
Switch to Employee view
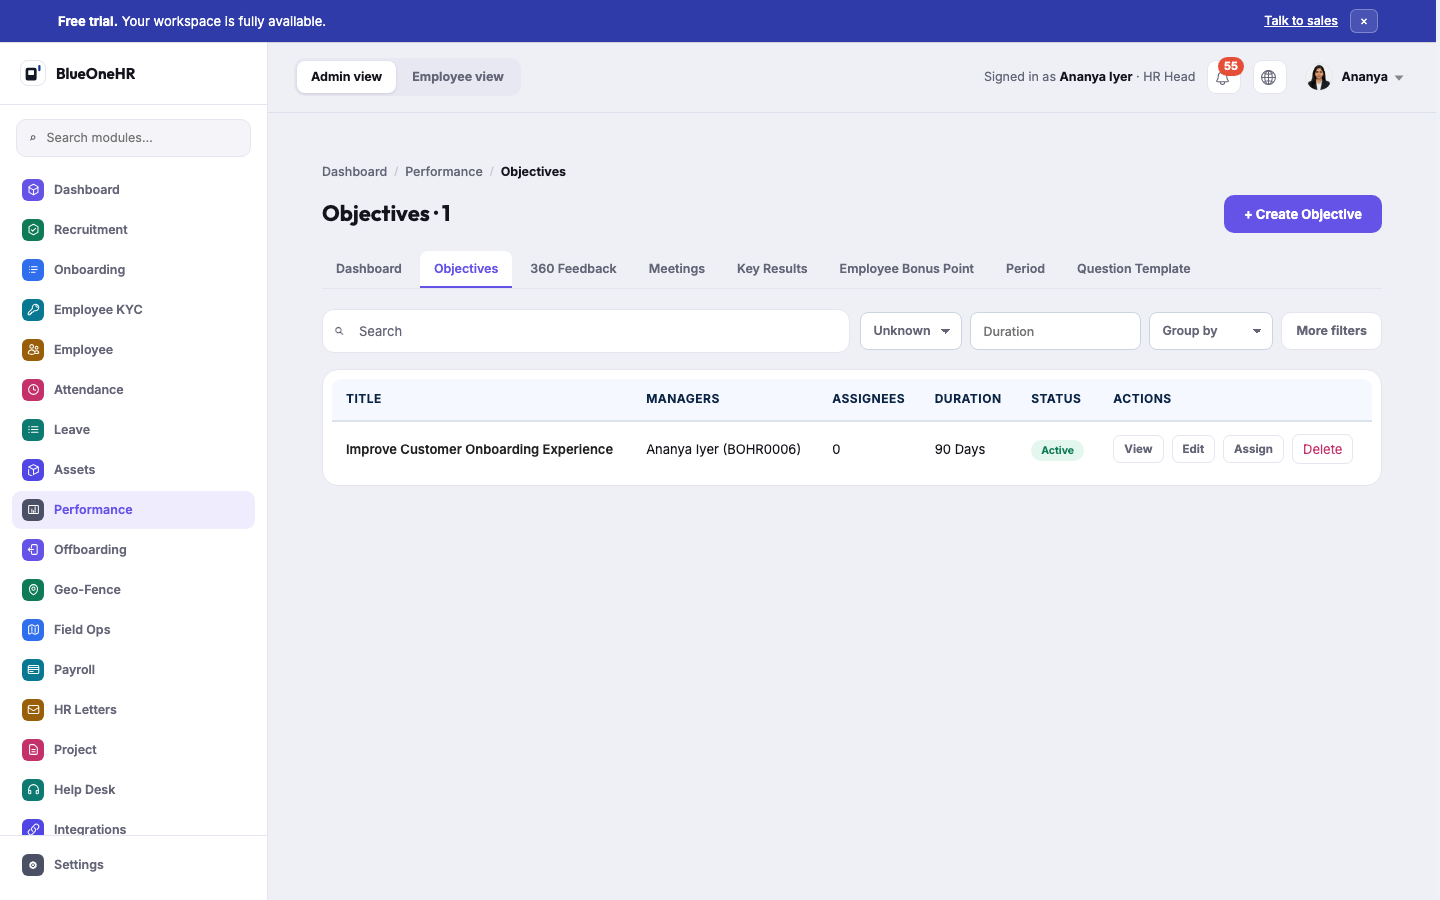click(458, 77)
